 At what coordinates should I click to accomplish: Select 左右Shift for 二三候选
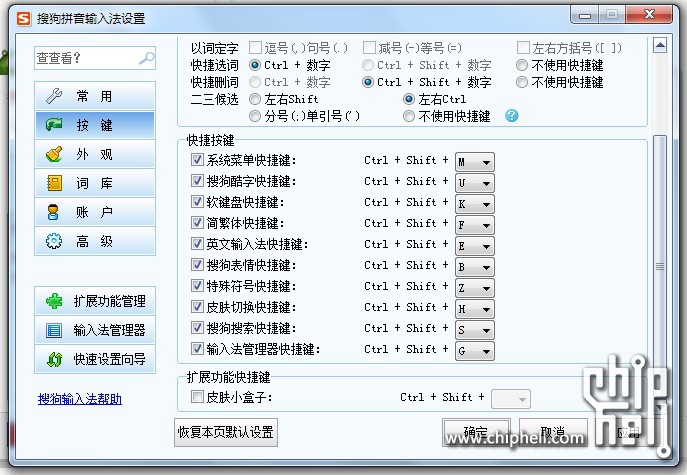click(x=255, y=99)
